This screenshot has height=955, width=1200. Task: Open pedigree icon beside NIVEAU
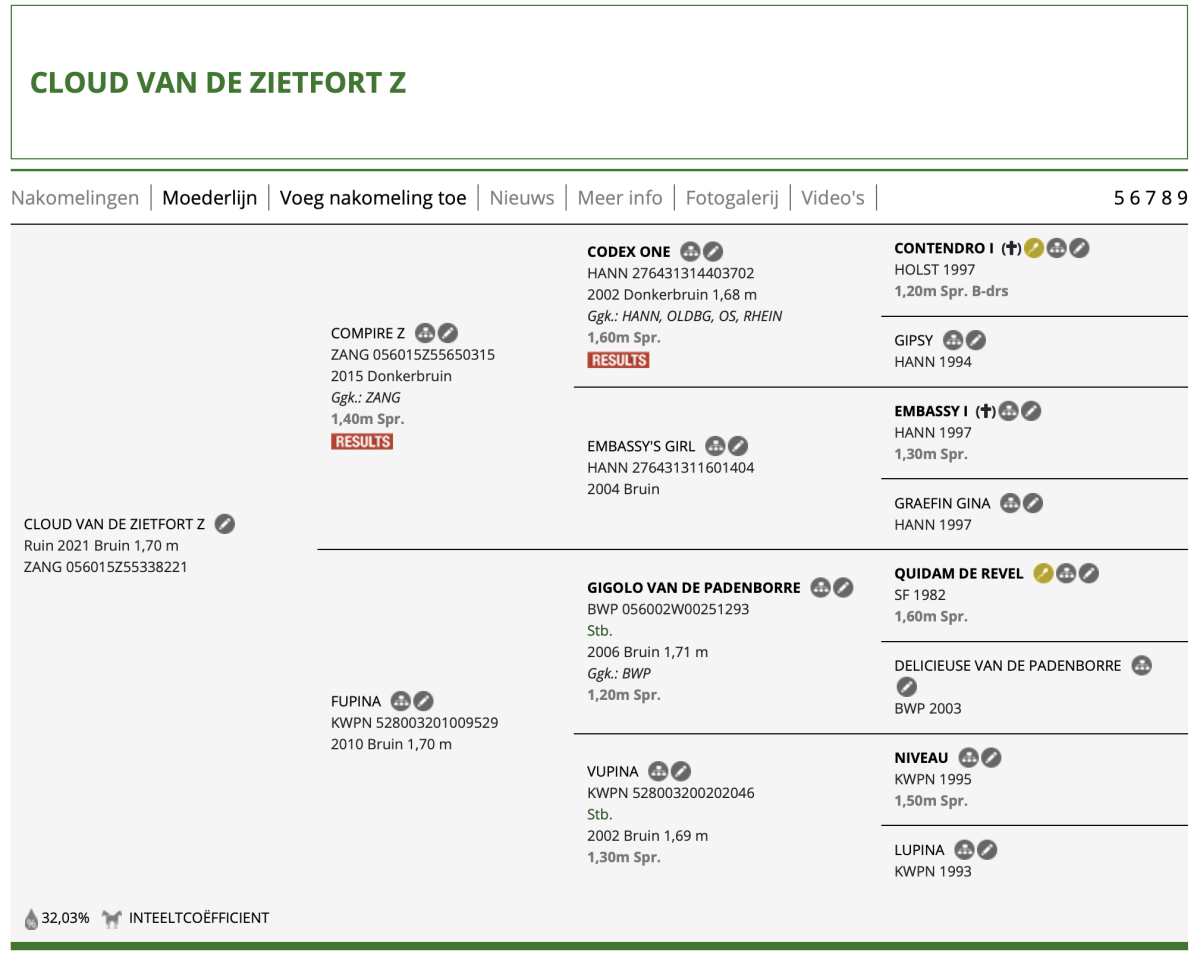click(968, 758)
